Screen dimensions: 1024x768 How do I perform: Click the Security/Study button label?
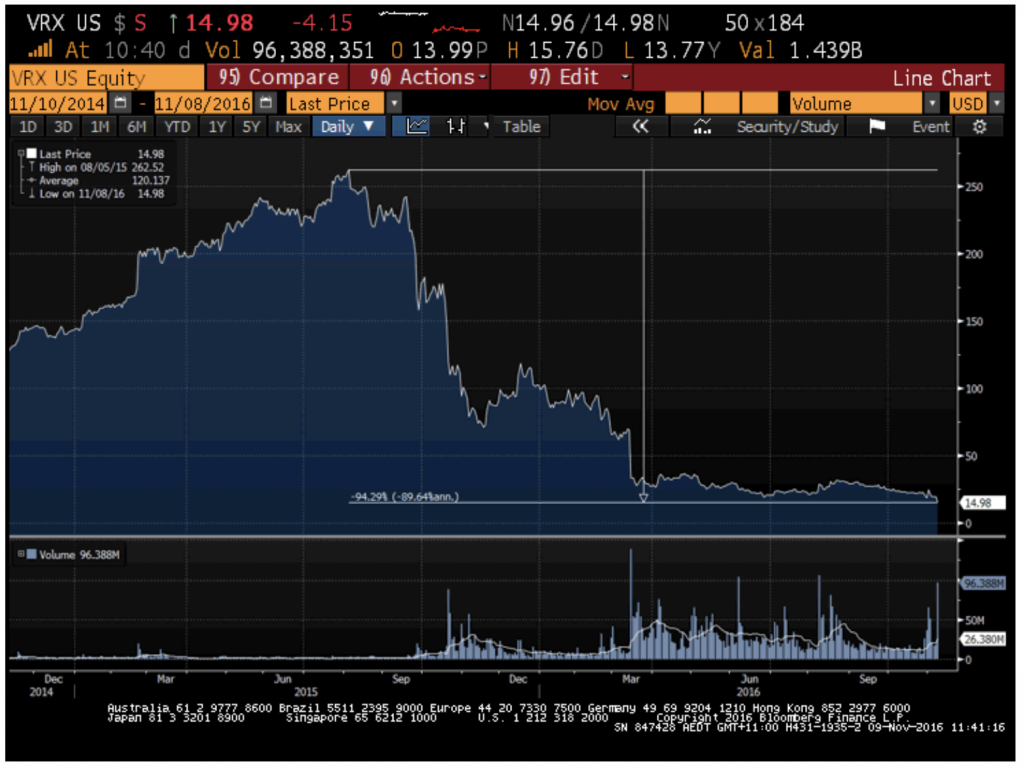click(787, 126)
